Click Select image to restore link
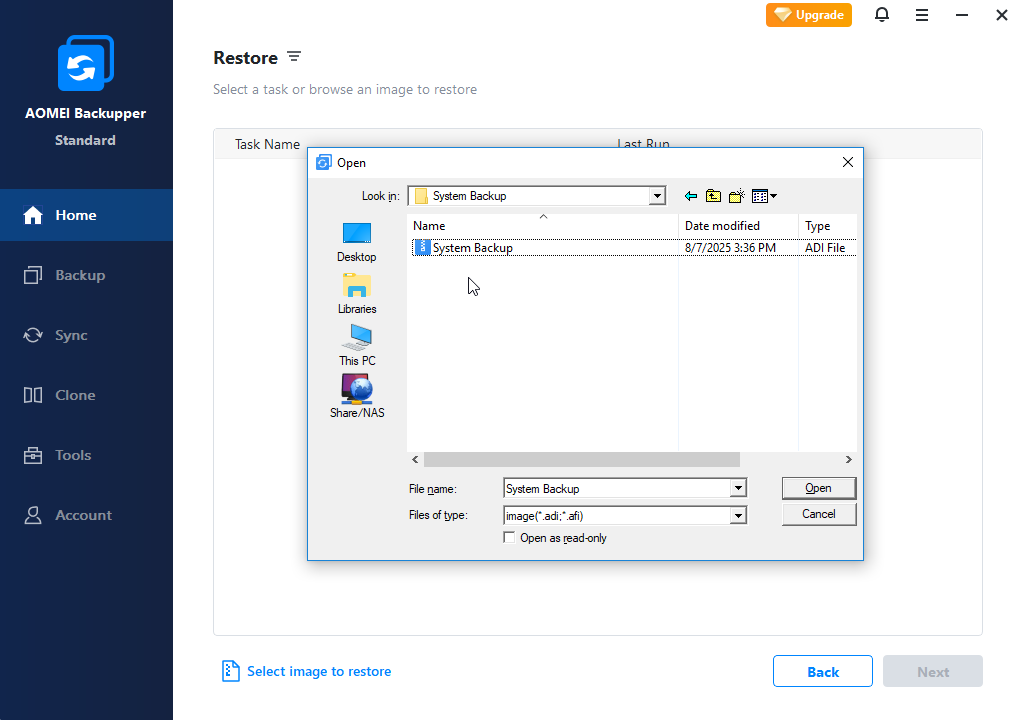The width and height of the screenshot is (1021, 720). coord(319,671)
